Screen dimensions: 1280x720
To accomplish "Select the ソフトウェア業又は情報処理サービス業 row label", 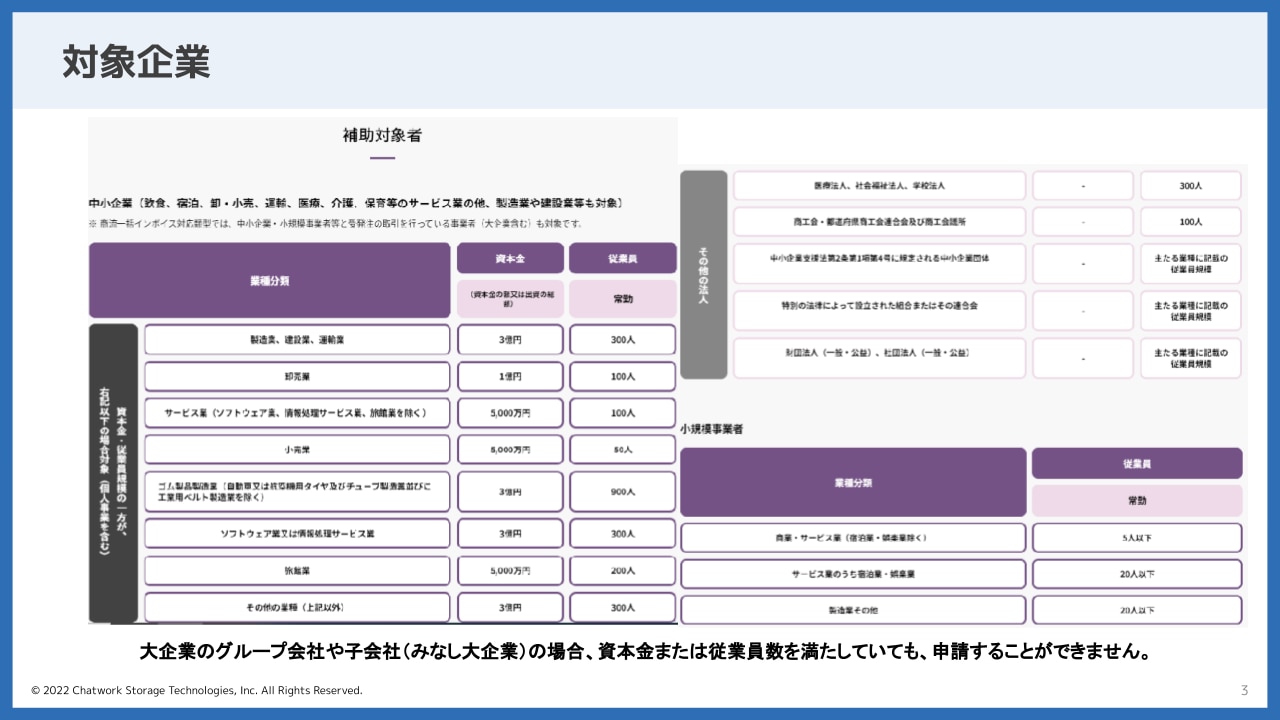I will click(x=297, y=534).
